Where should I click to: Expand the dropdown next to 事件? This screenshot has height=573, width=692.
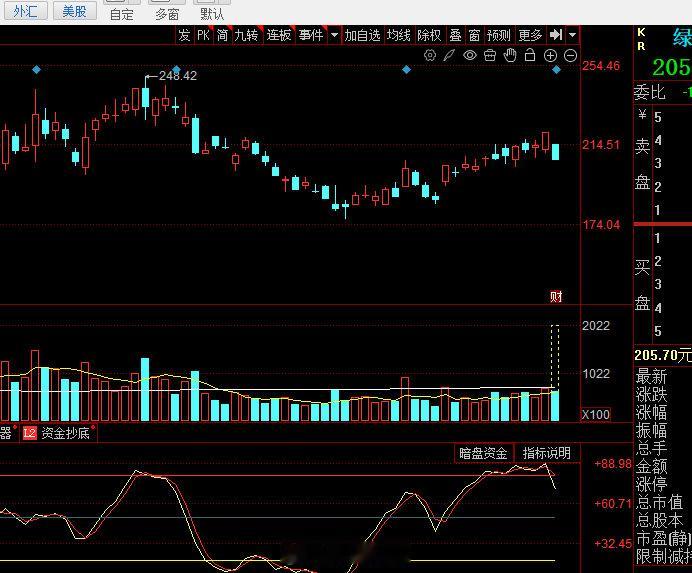point(335,35)
